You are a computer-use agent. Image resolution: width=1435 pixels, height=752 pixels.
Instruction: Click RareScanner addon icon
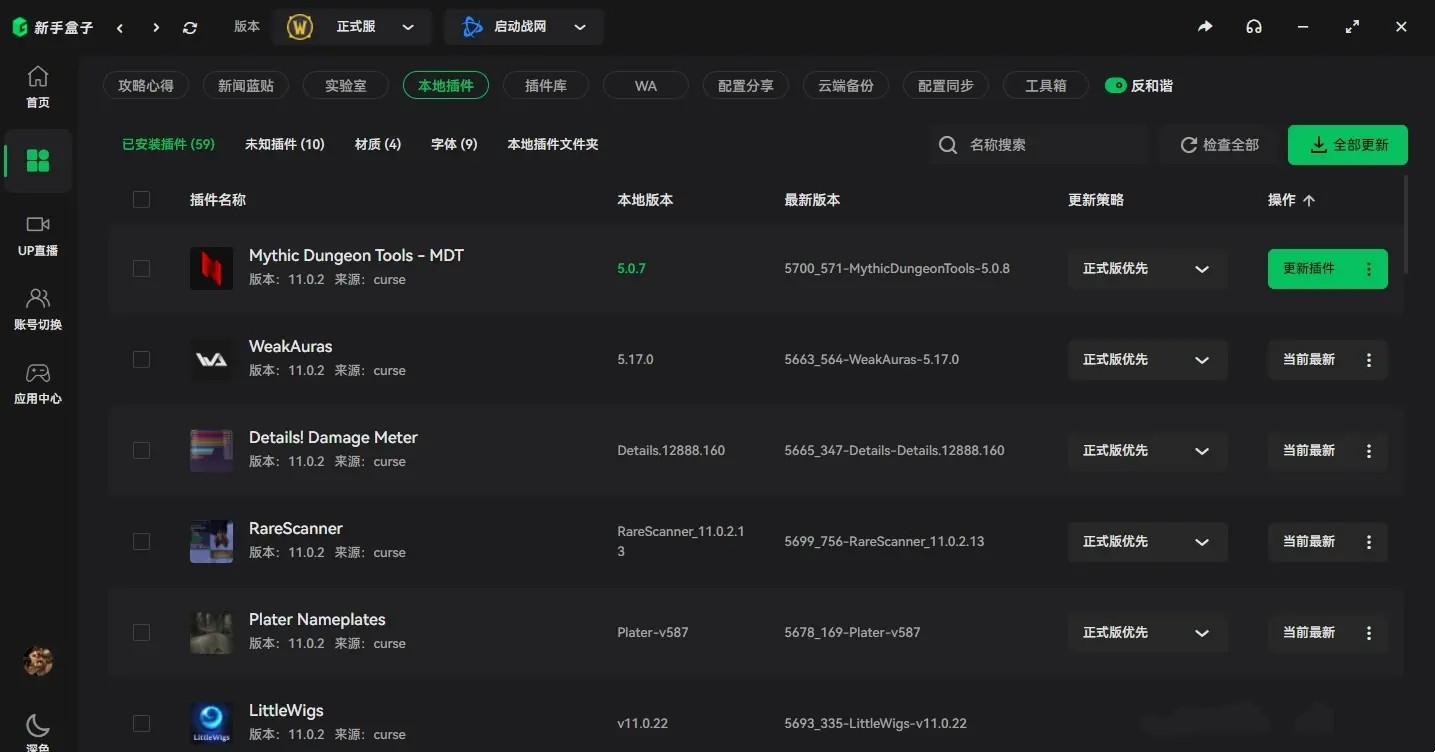click(212, 541)
